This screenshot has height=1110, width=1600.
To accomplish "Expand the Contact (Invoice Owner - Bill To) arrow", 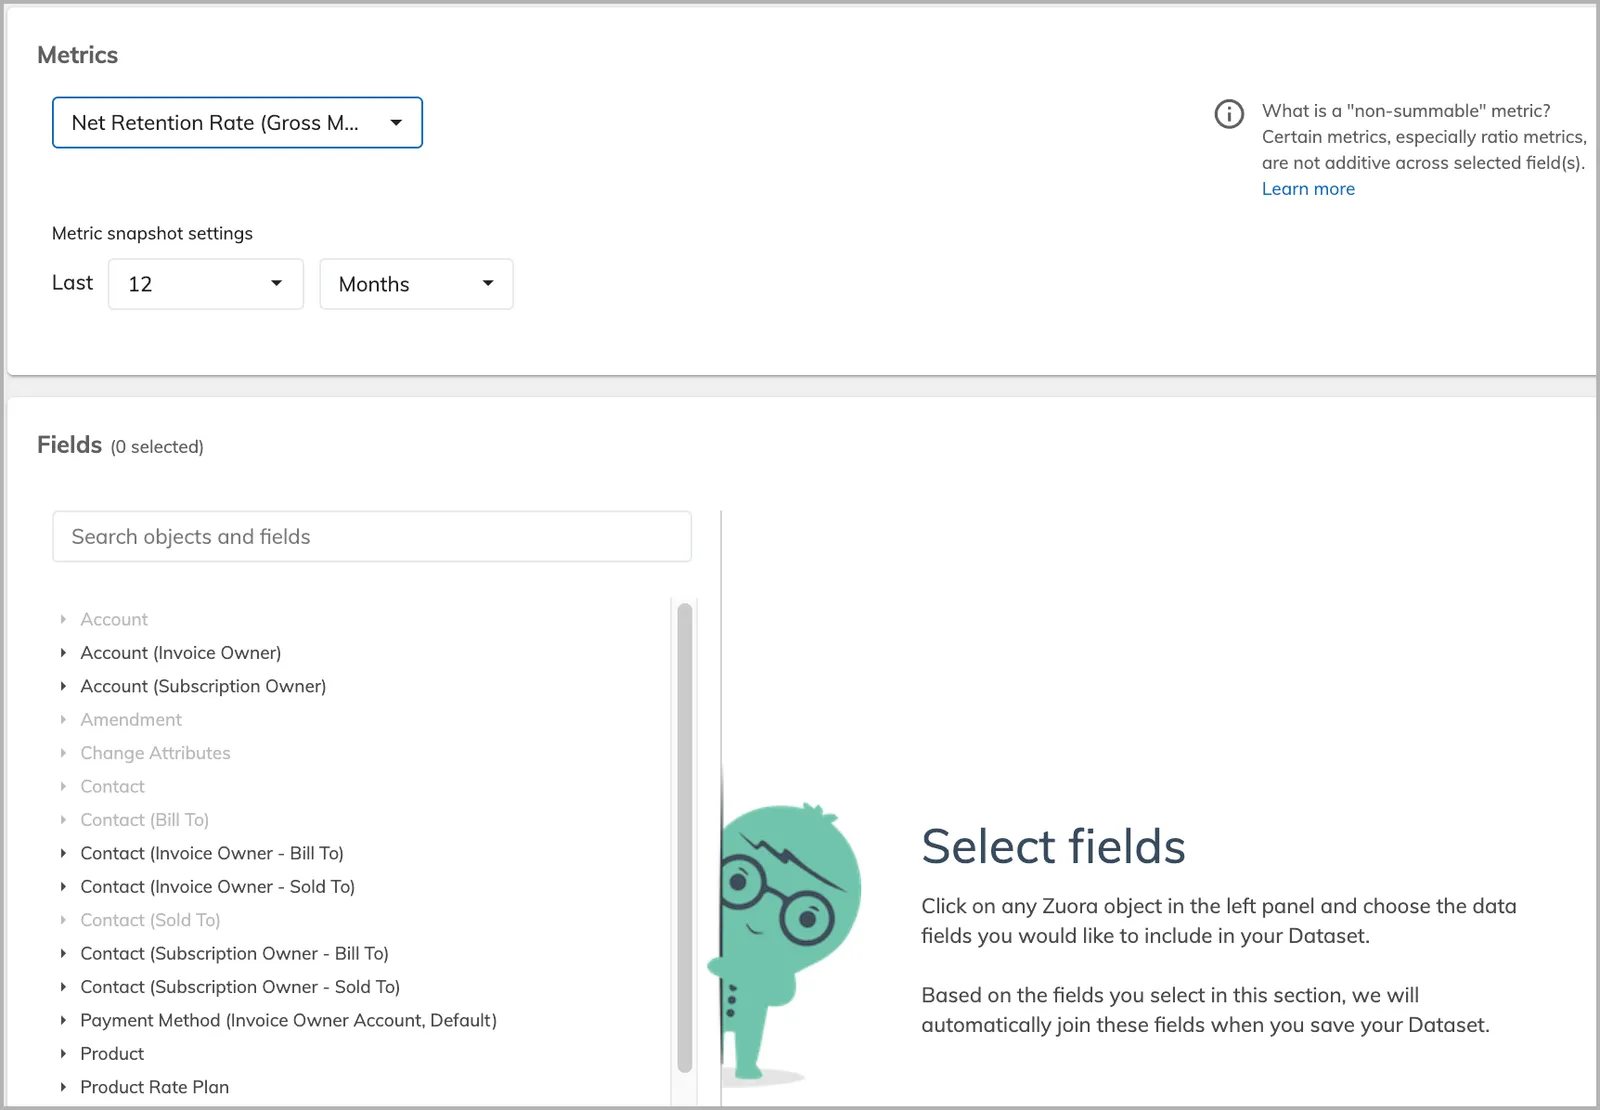I will coord(63,853).
